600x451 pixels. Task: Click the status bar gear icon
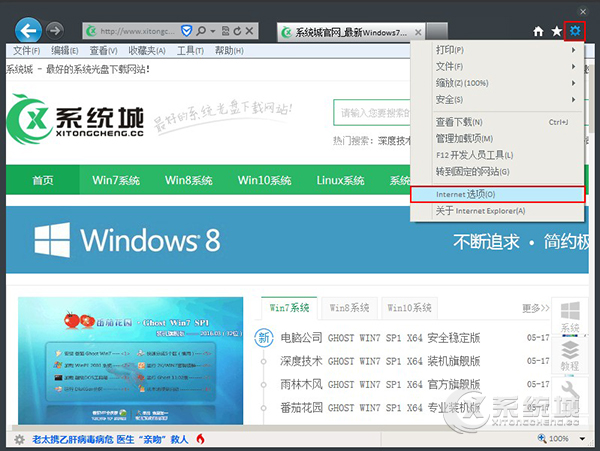[19, 440]
